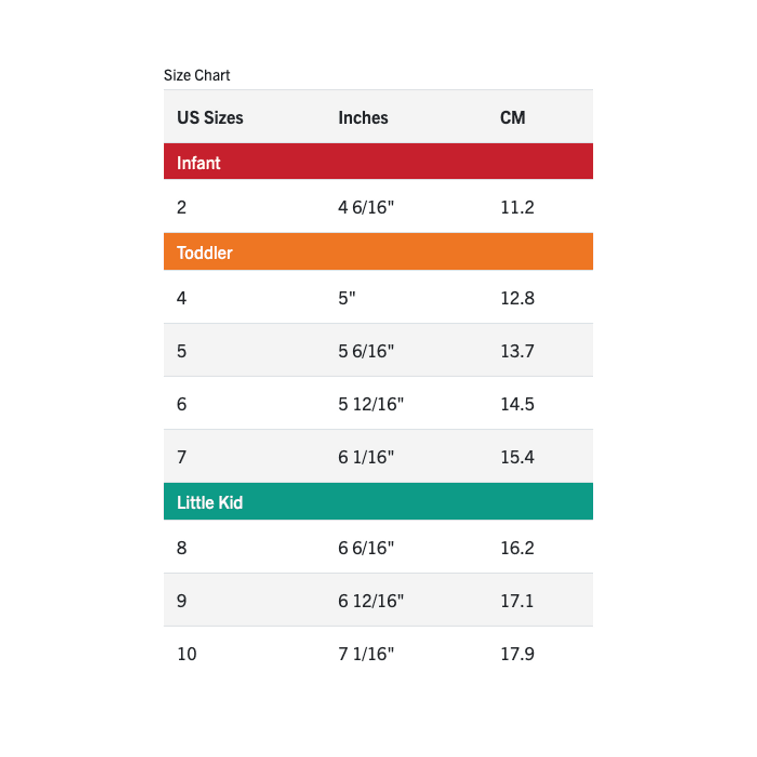Click the 13.7 CM value
Screen dimensions: 757x757
(x=517, y=351)
